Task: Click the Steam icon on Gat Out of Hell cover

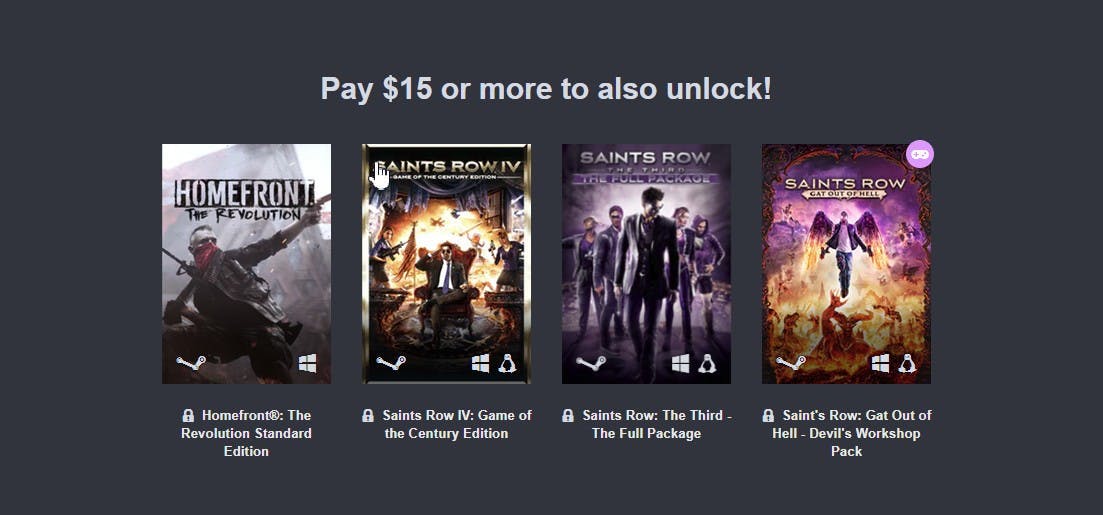Action: 790,363
